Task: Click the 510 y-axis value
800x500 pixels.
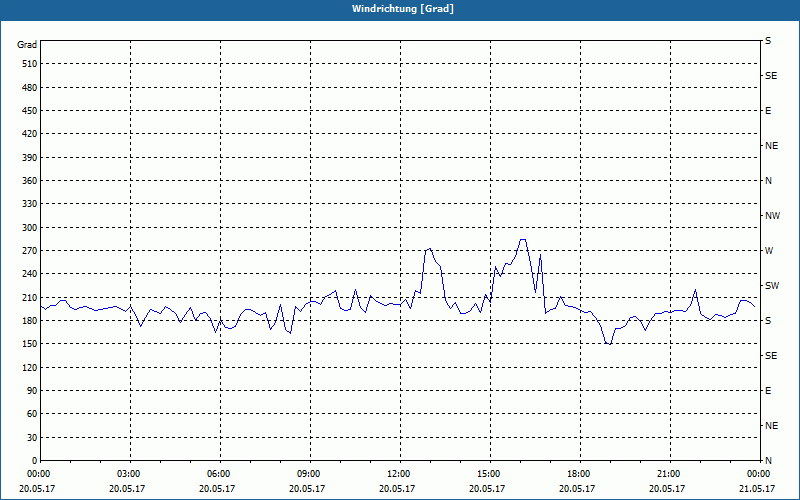Action: tap(30, 64)
